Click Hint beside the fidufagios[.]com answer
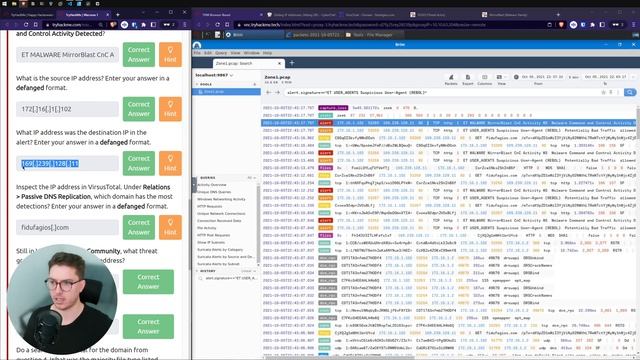Screen dimensions: 640x360 point(170,227)
